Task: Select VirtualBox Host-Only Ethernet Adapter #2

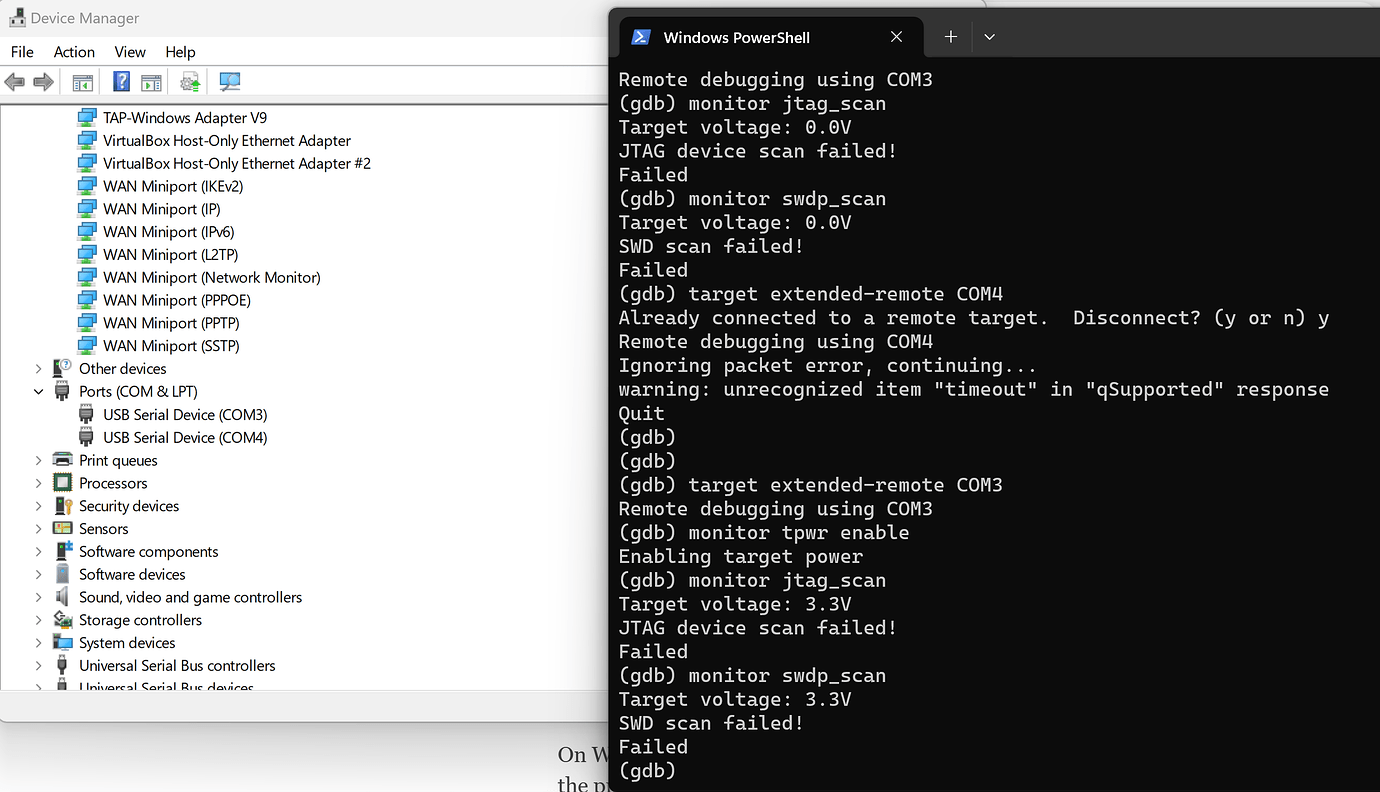Action: (x=236, y=164)
